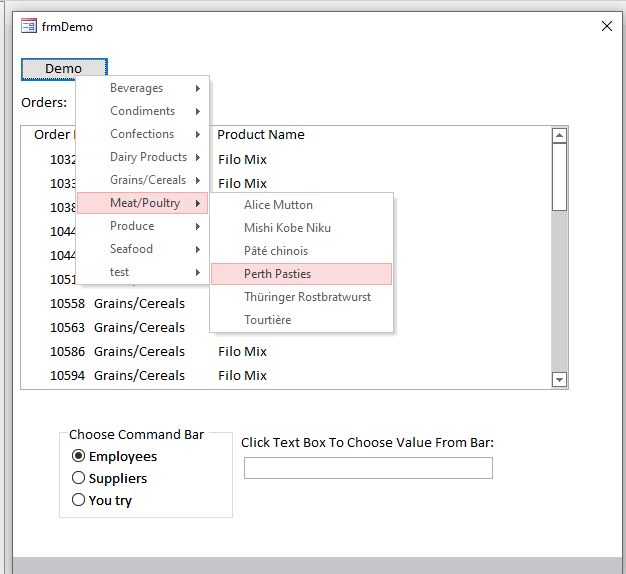The width and height of the screenshot is (626, 574).
Task: Expand the Condiments submenu
Action: click(x=143, y=111)
